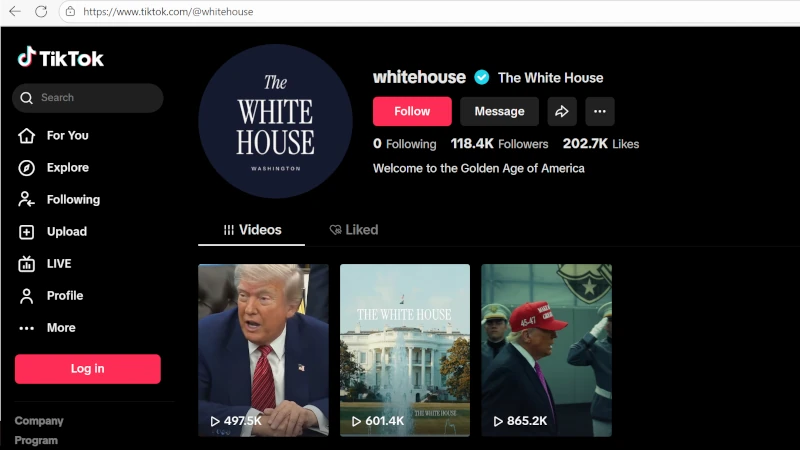Open the 865.2K views video thumbnail
The width and height of the screenshot is (800, 450).
tap(546, 350)
